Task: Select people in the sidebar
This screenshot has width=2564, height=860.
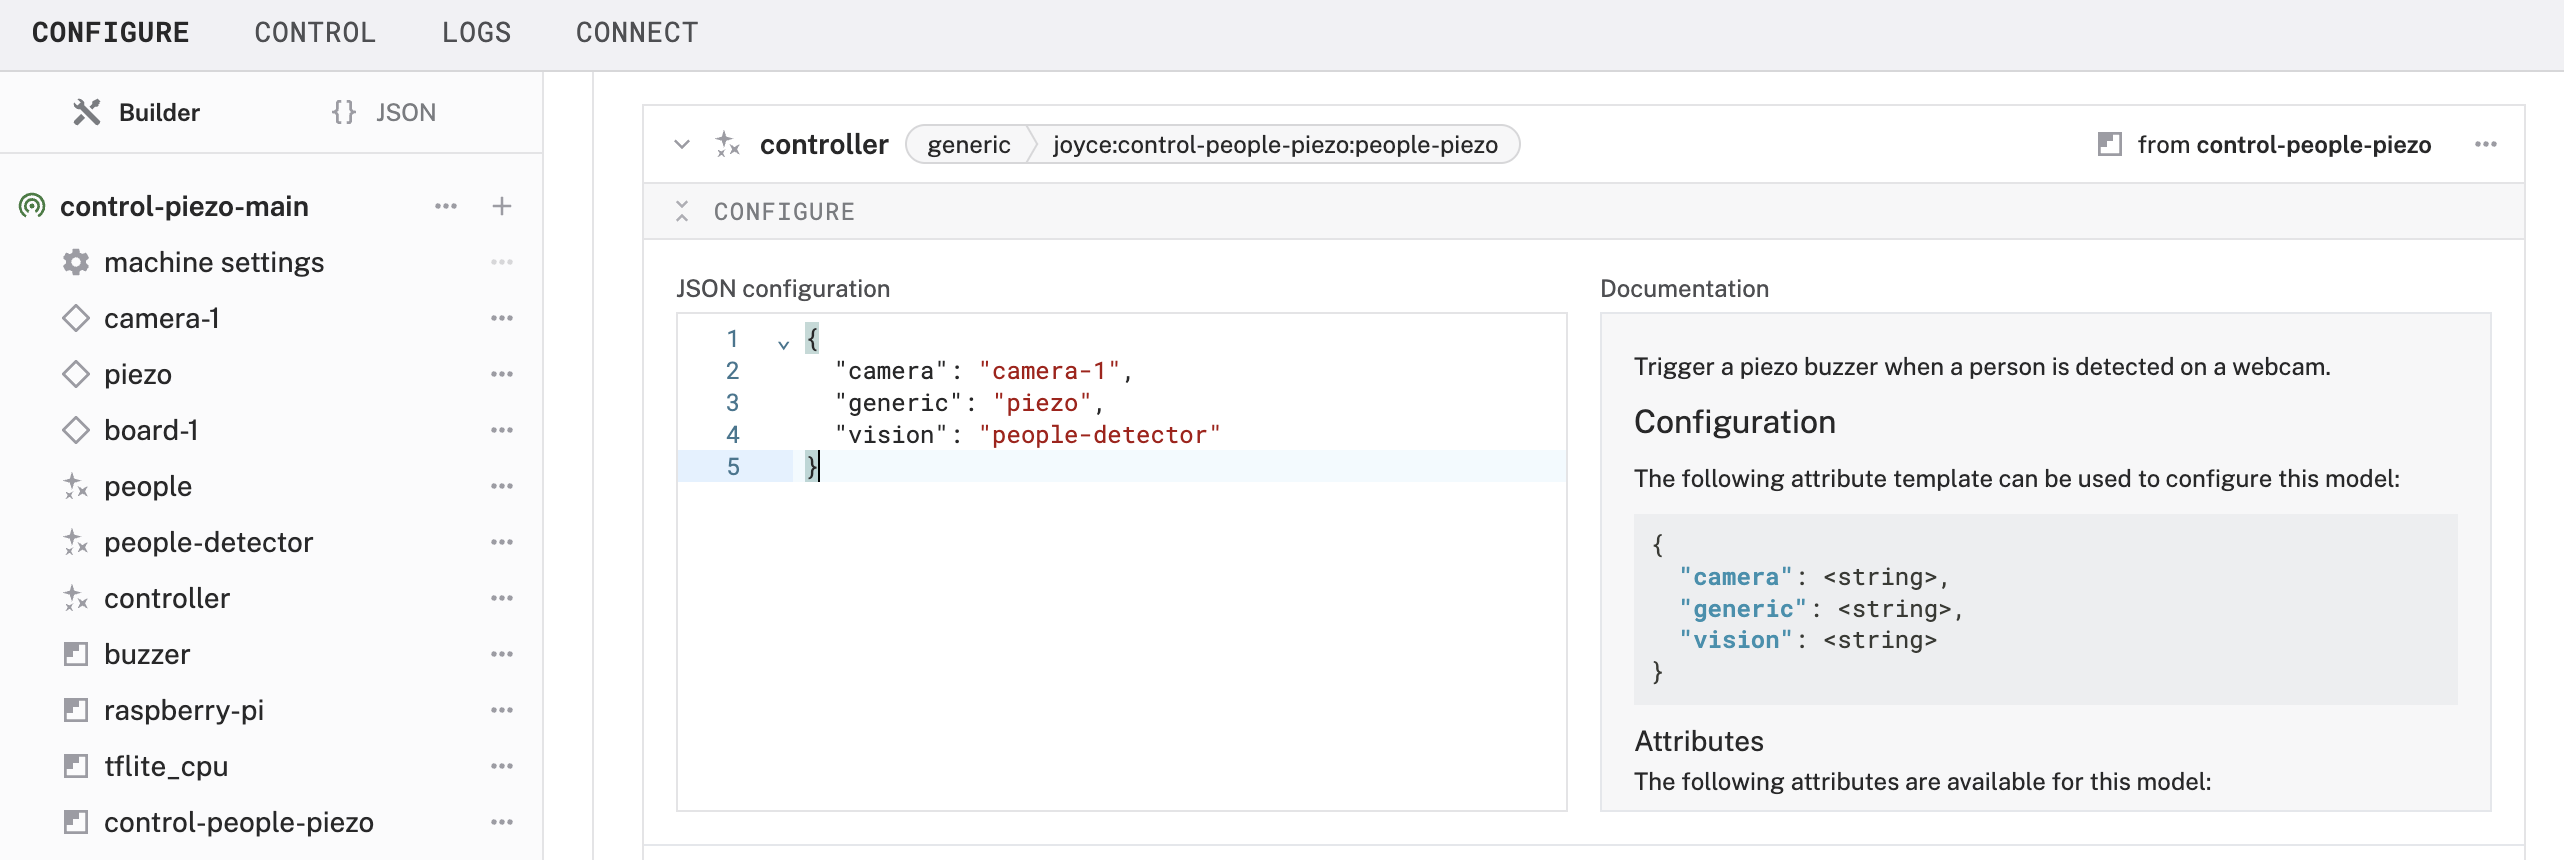Action: (x=148, y=486)
